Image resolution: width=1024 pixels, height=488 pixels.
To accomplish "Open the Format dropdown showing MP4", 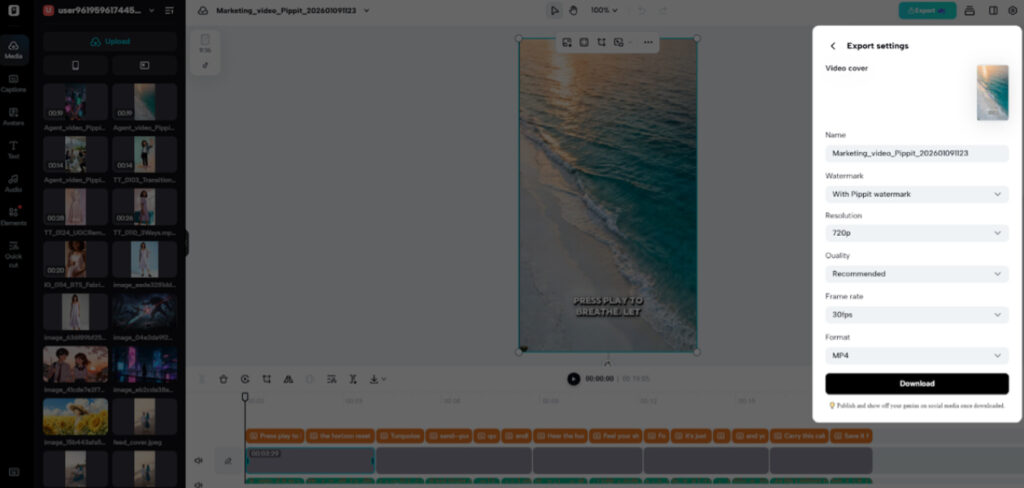I will tap(916, 356).
